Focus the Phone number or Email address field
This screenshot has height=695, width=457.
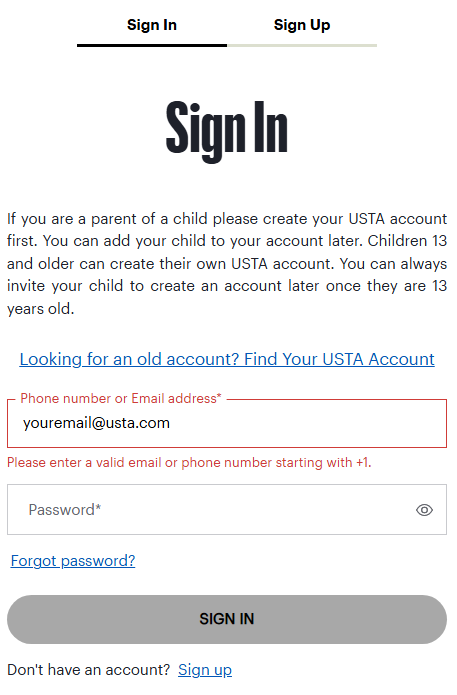[x=227, y=423]
